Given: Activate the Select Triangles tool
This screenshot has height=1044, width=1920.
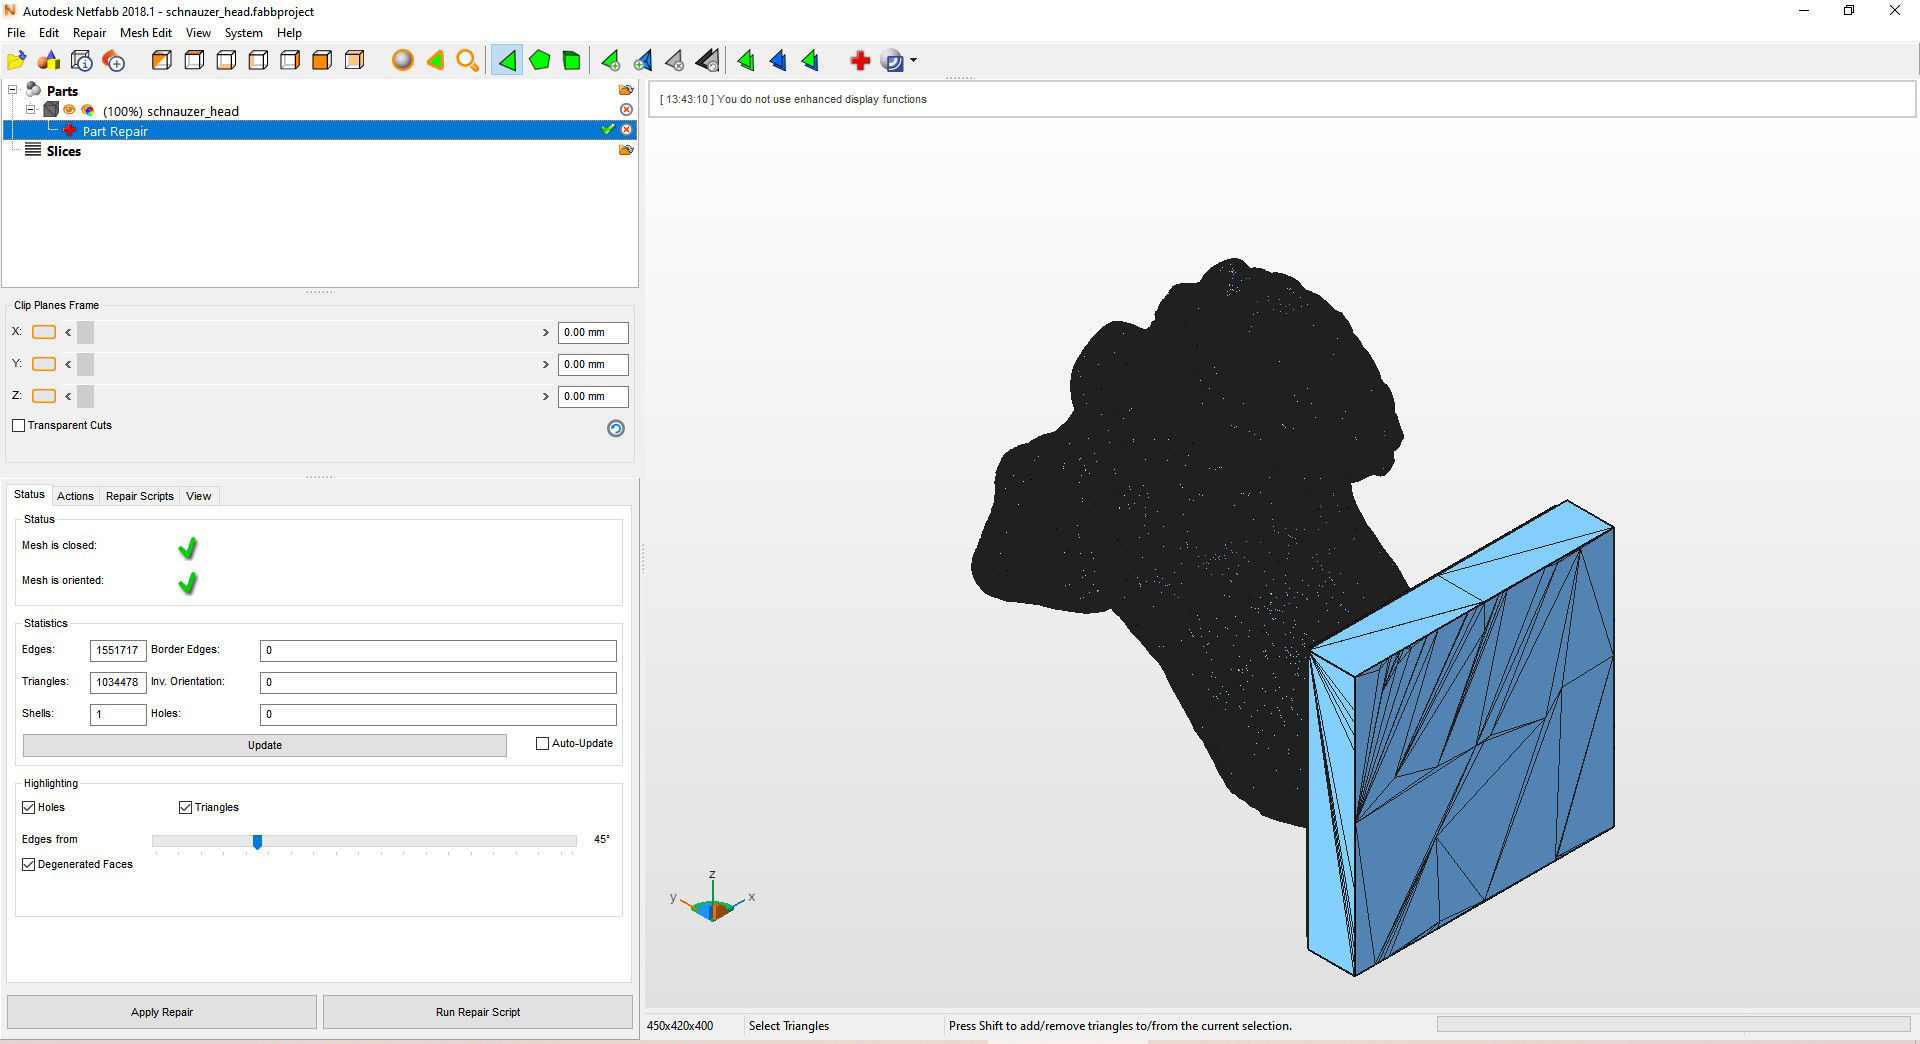Looking at the screenshot, I should [507, 61].
